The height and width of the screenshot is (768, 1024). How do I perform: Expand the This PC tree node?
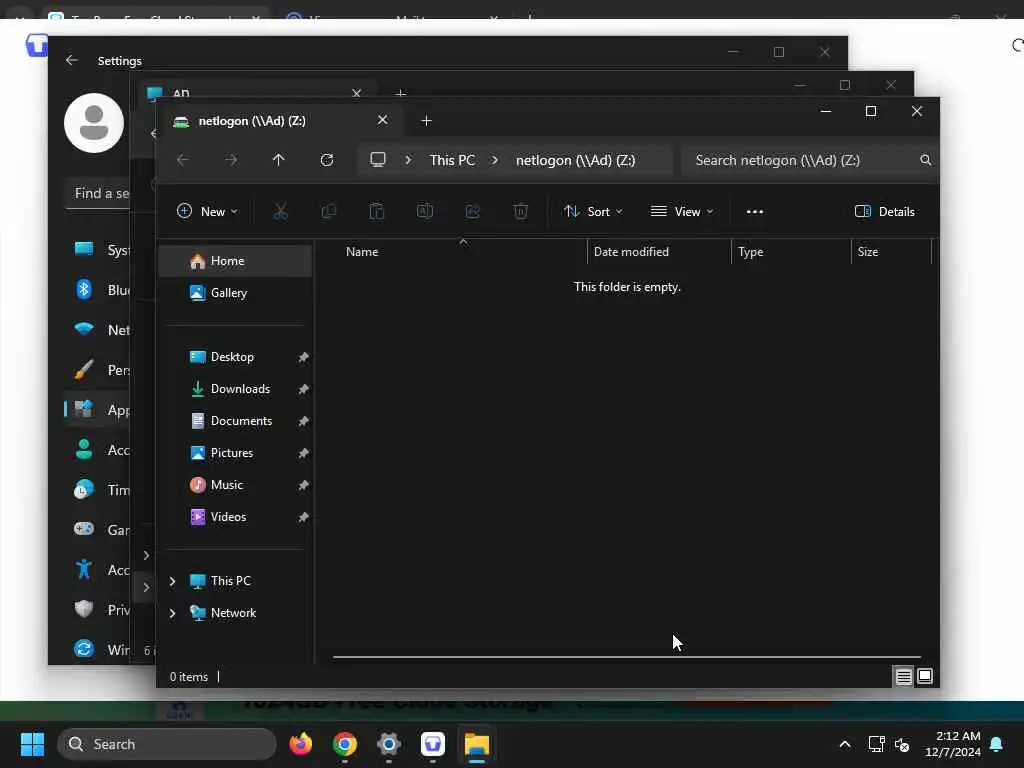(172, 581)
